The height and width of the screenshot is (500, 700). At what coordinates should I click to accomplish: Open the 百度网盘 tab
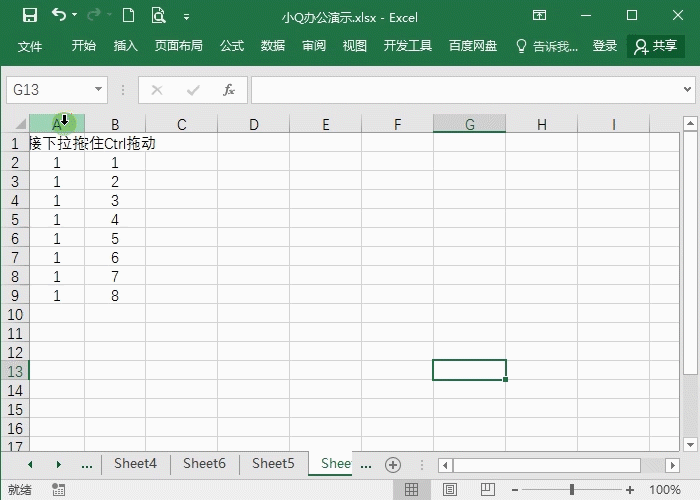[473, 46]
